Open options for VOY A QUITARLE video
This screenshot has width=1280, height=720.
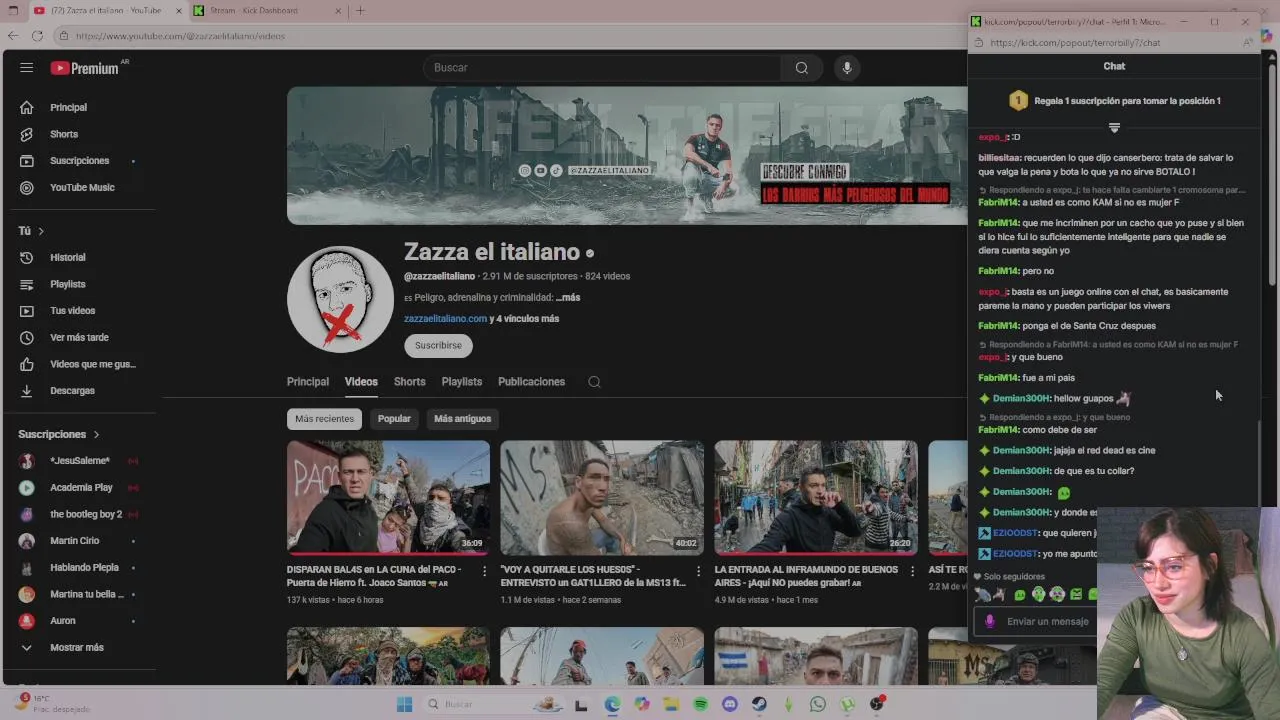click(698, 571)
